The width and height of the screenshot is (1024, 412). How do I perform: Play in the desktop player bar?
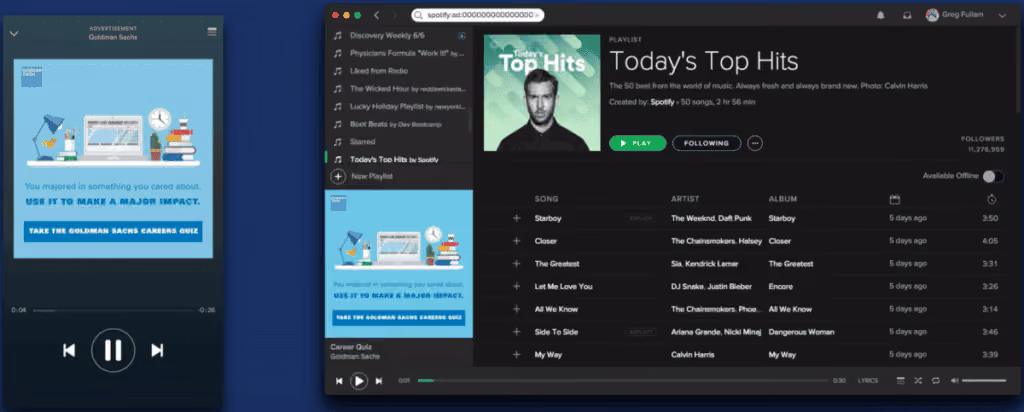(359, 381)
